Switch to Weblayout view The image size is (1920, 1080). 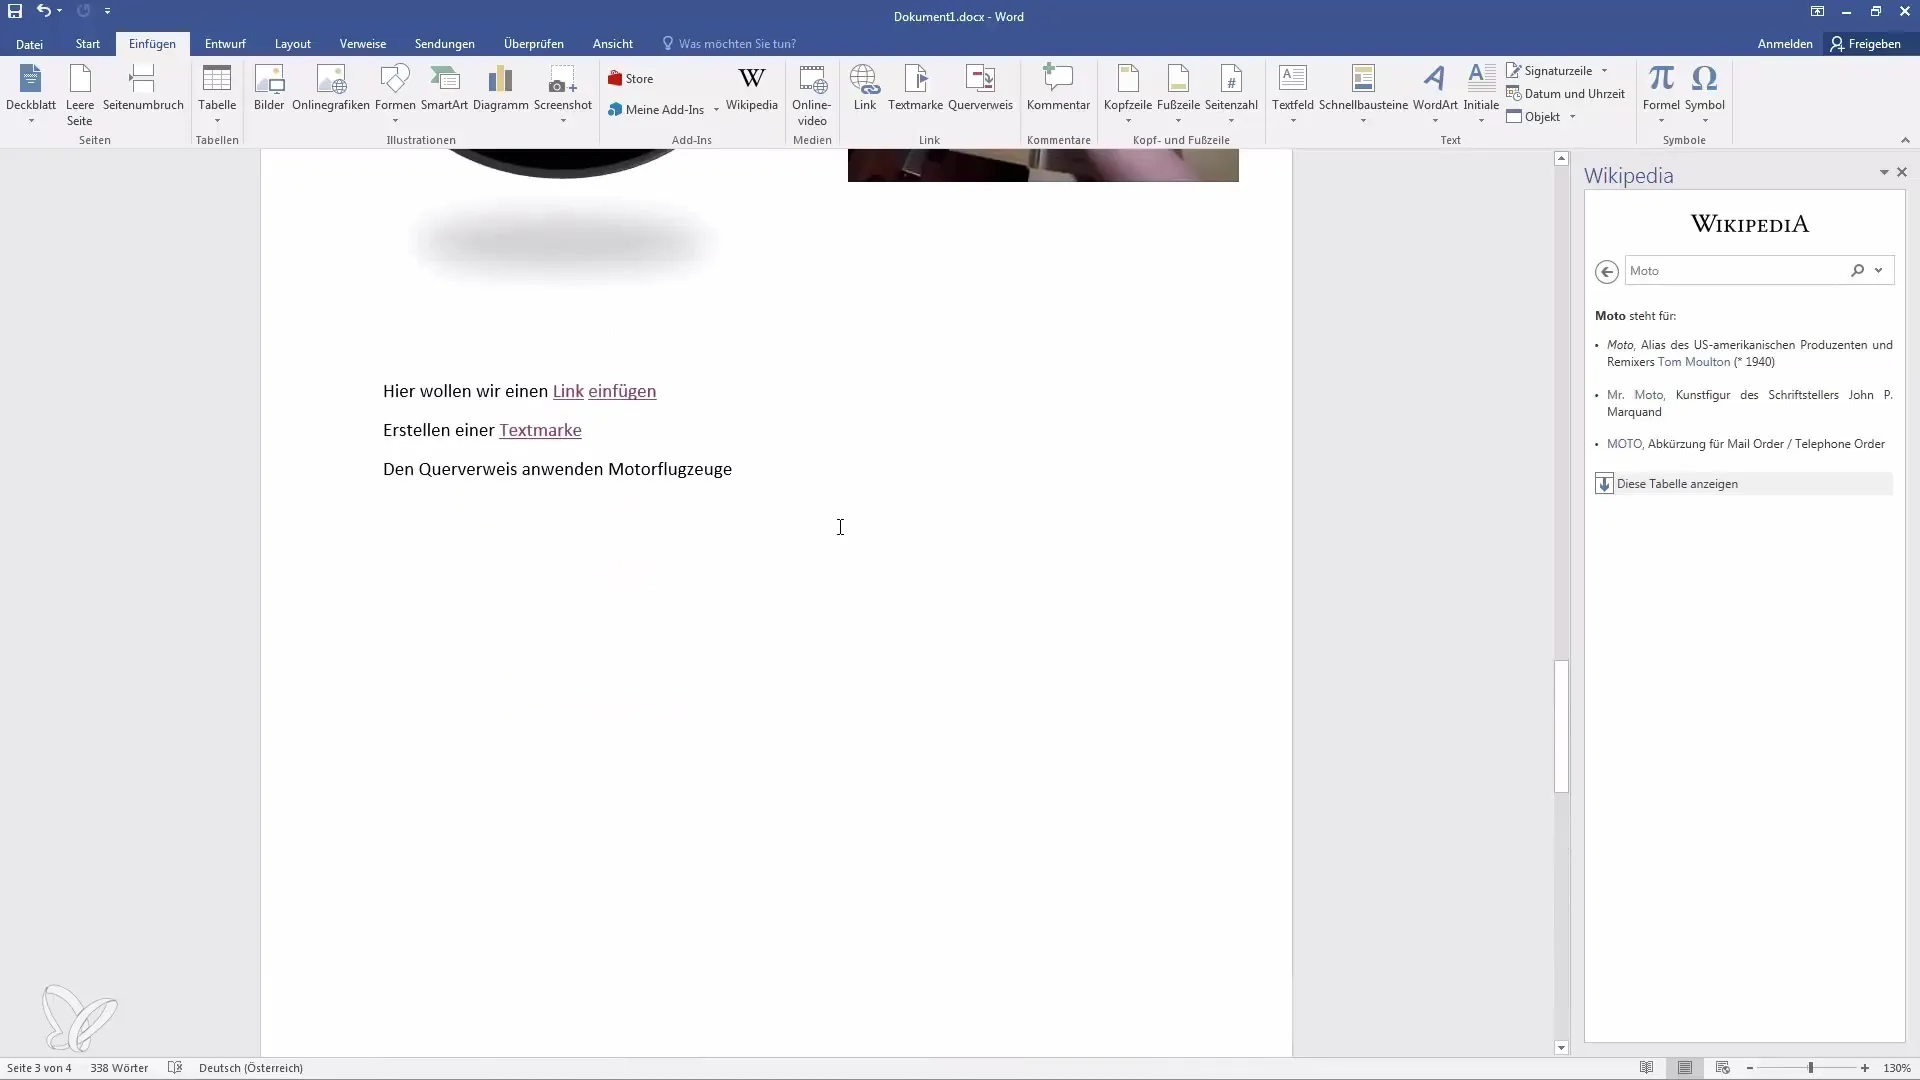point(1722,1068)
